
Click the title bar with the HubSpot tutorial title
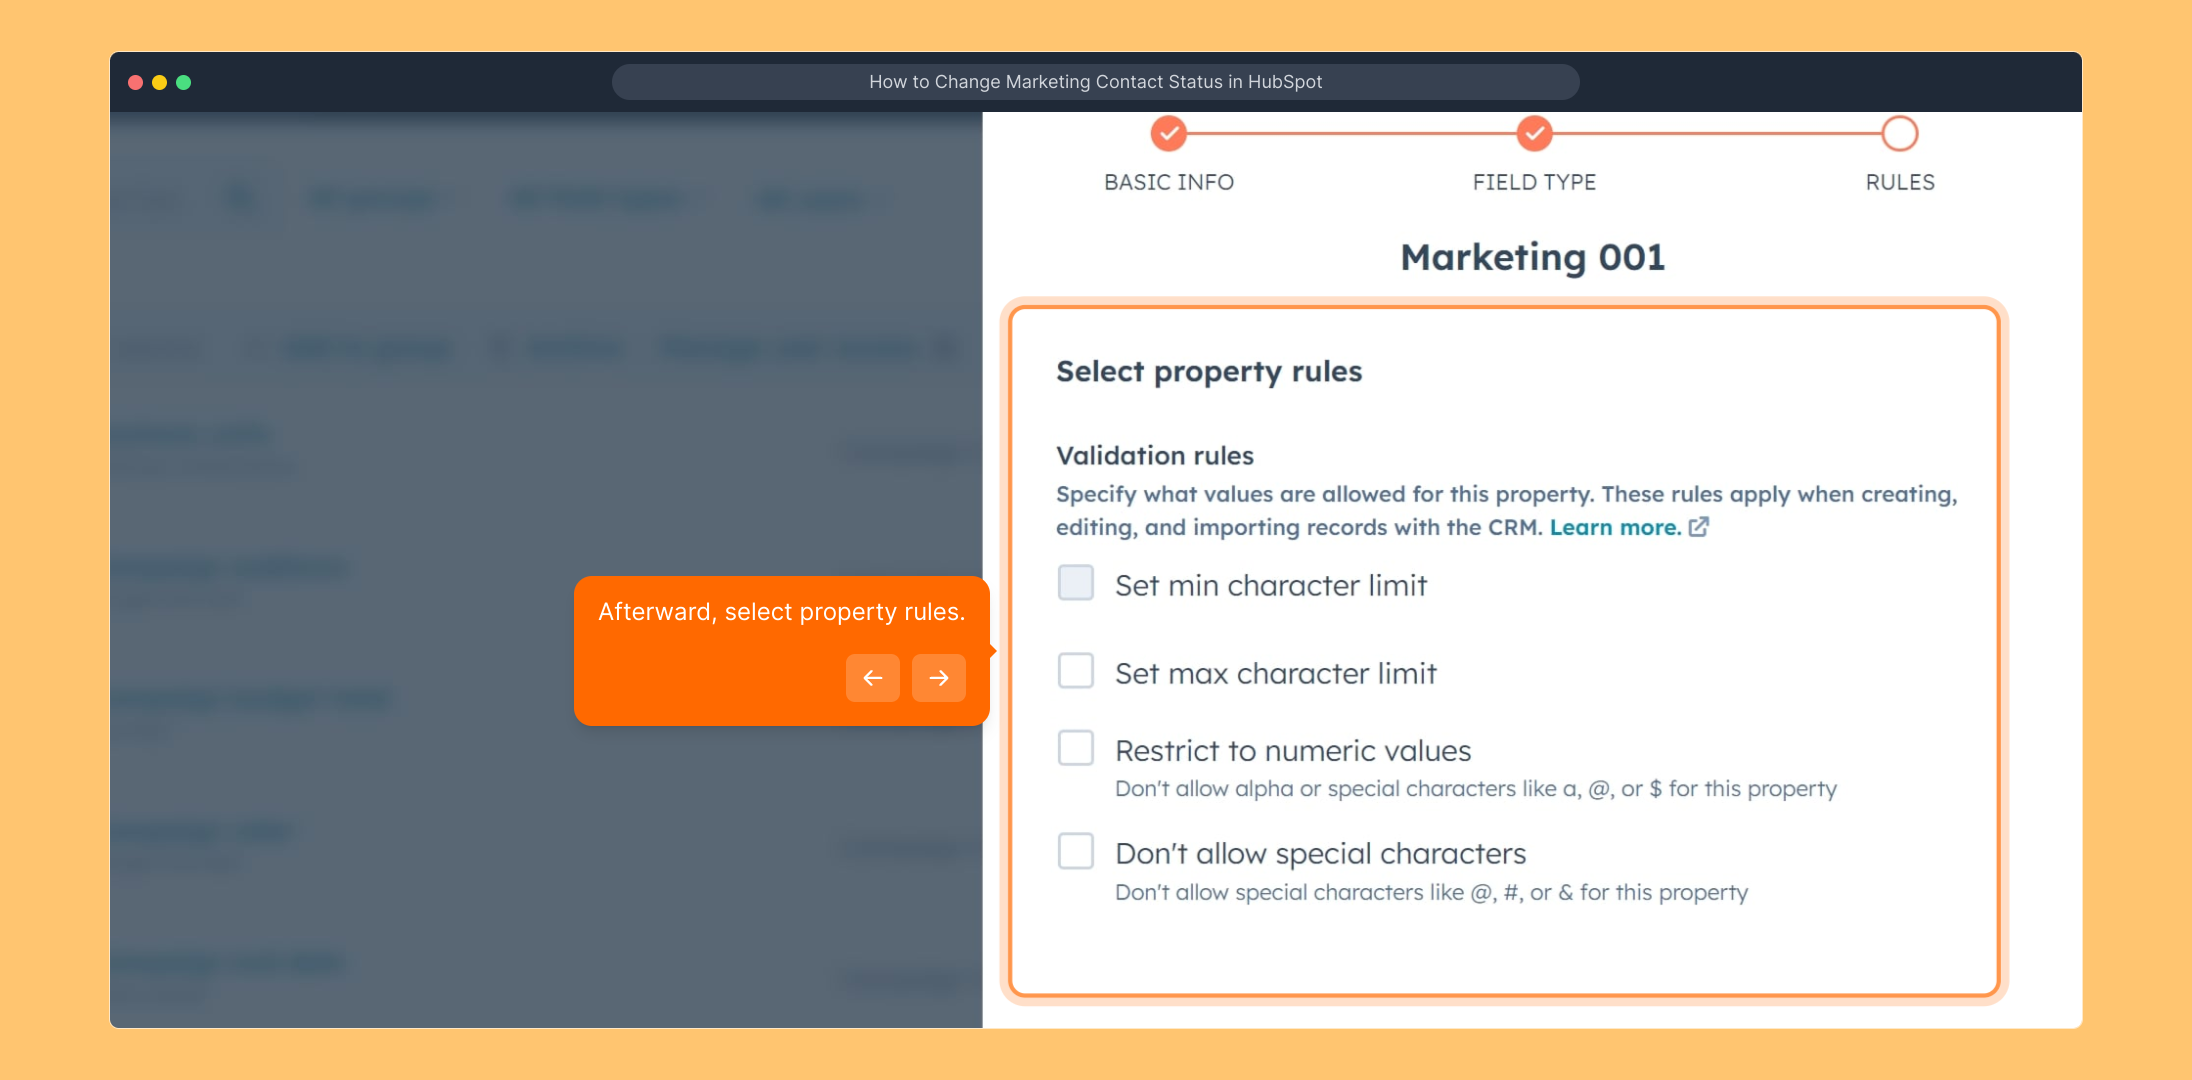tap(1095, 82)
